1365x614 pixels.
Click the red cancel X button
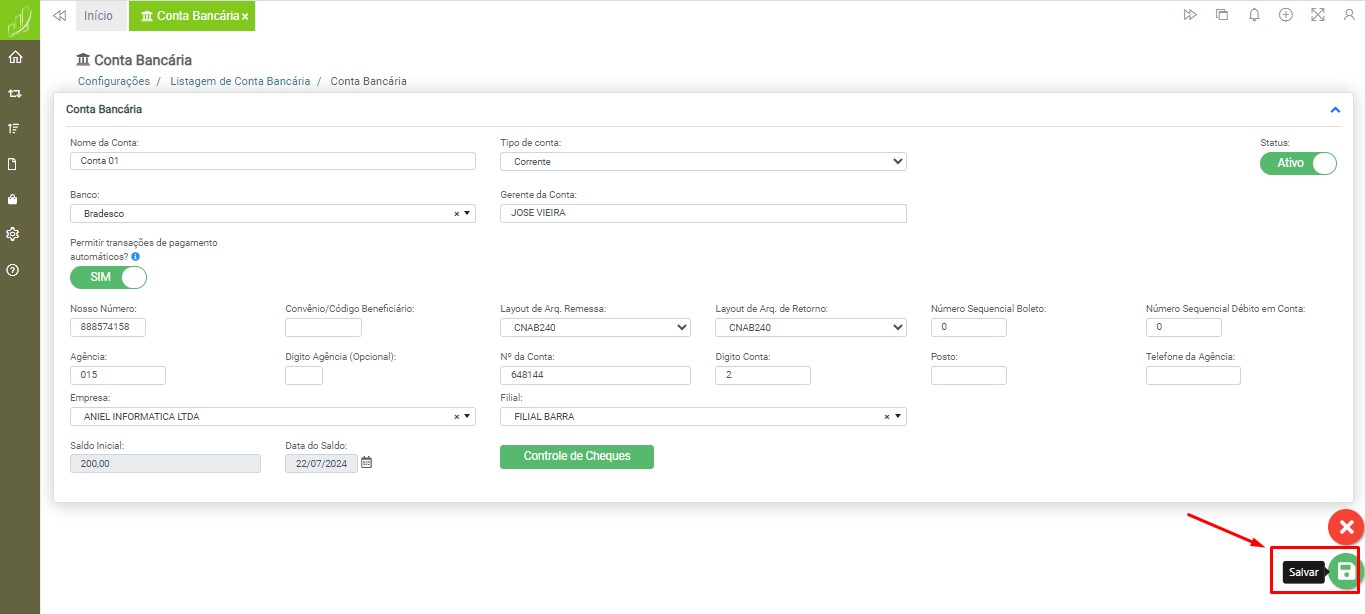pos(1346,527)
